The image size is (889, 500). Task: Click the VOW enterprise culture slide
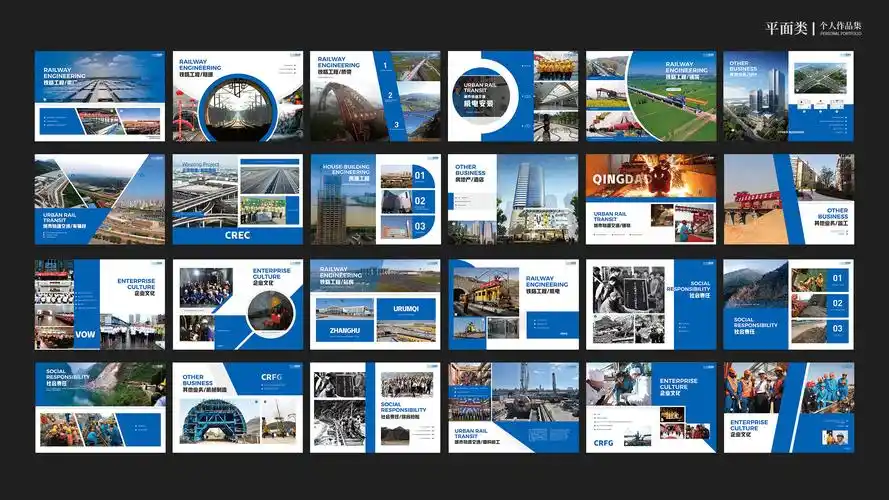99,304
